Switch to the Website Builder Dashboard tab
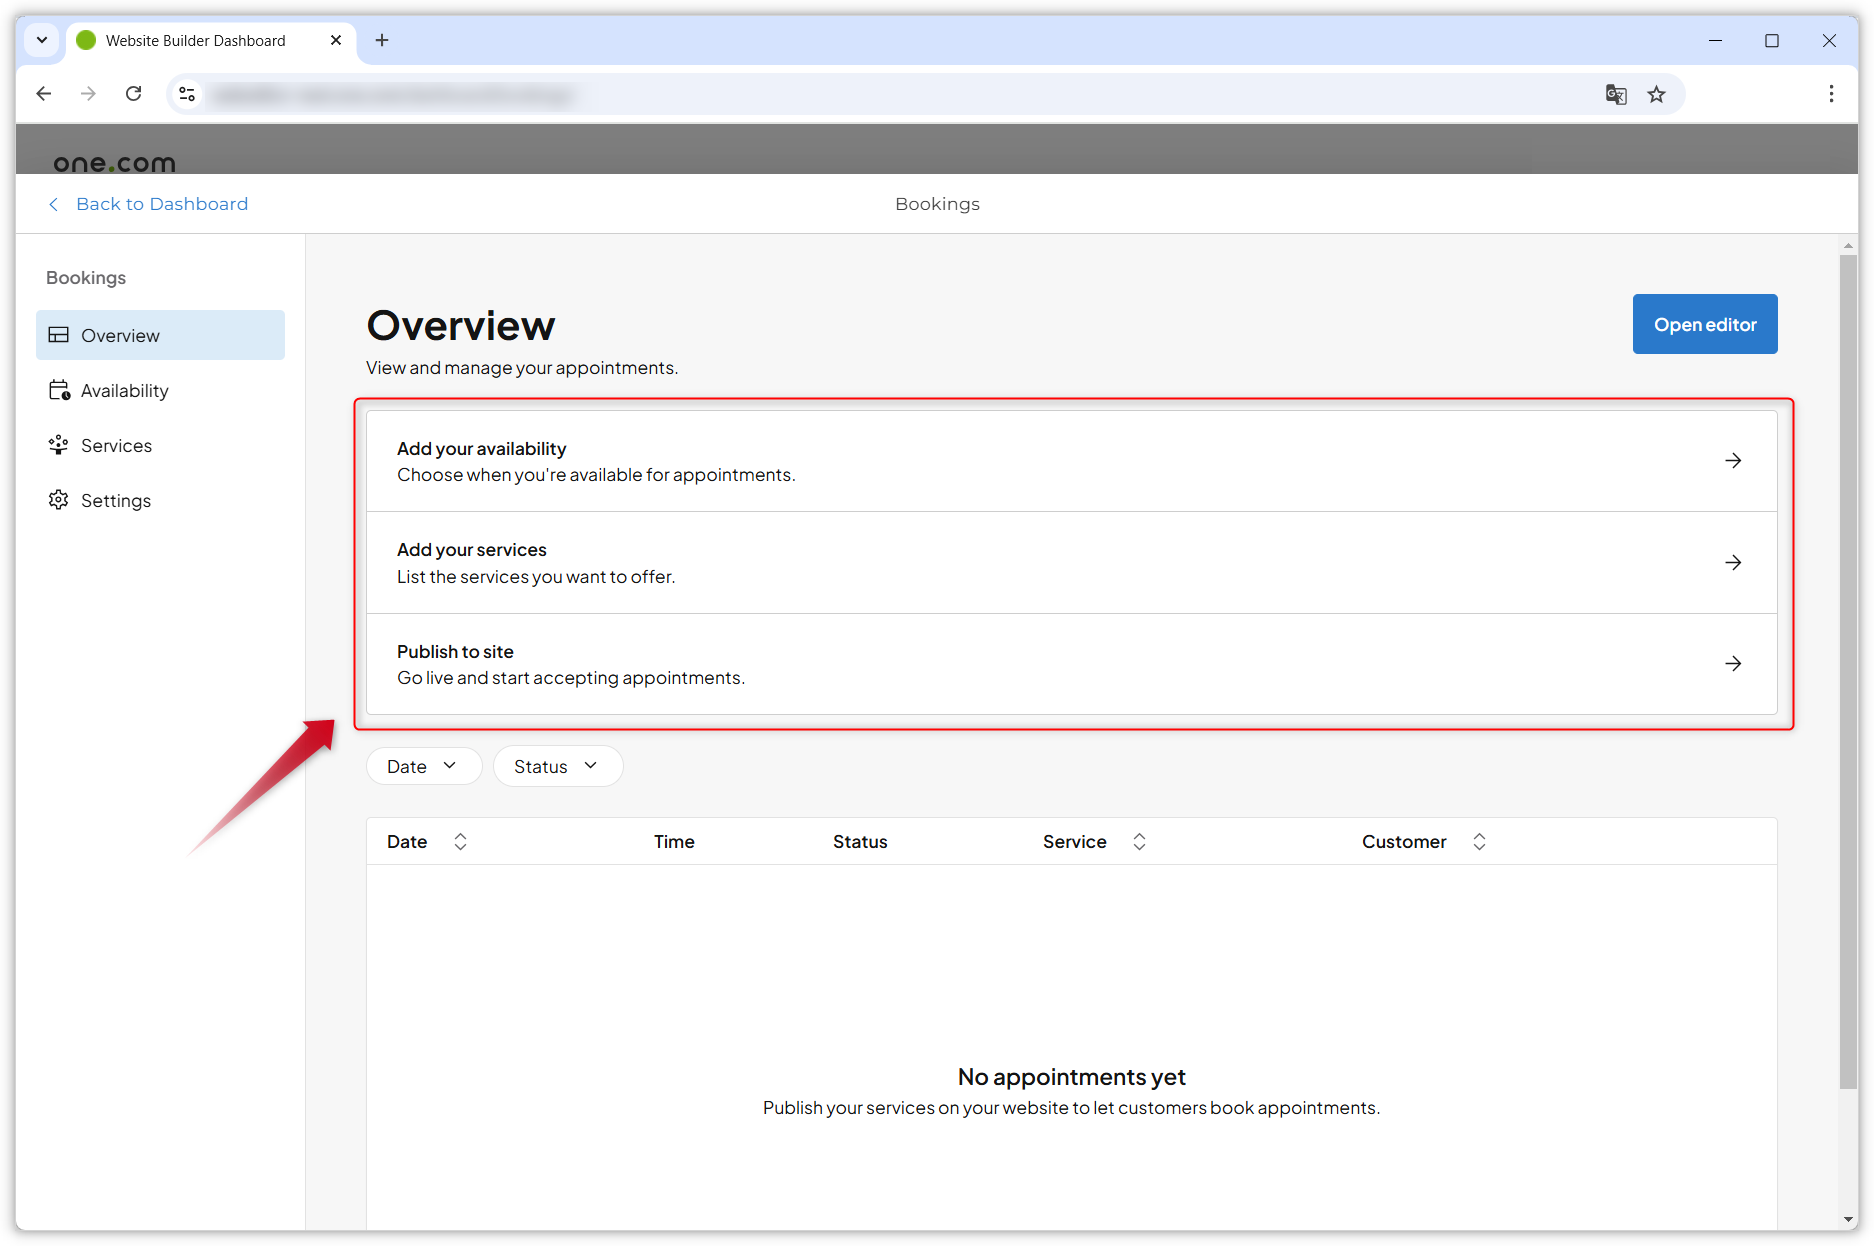Screen dimensions: 1874x1246 point(194,40)
